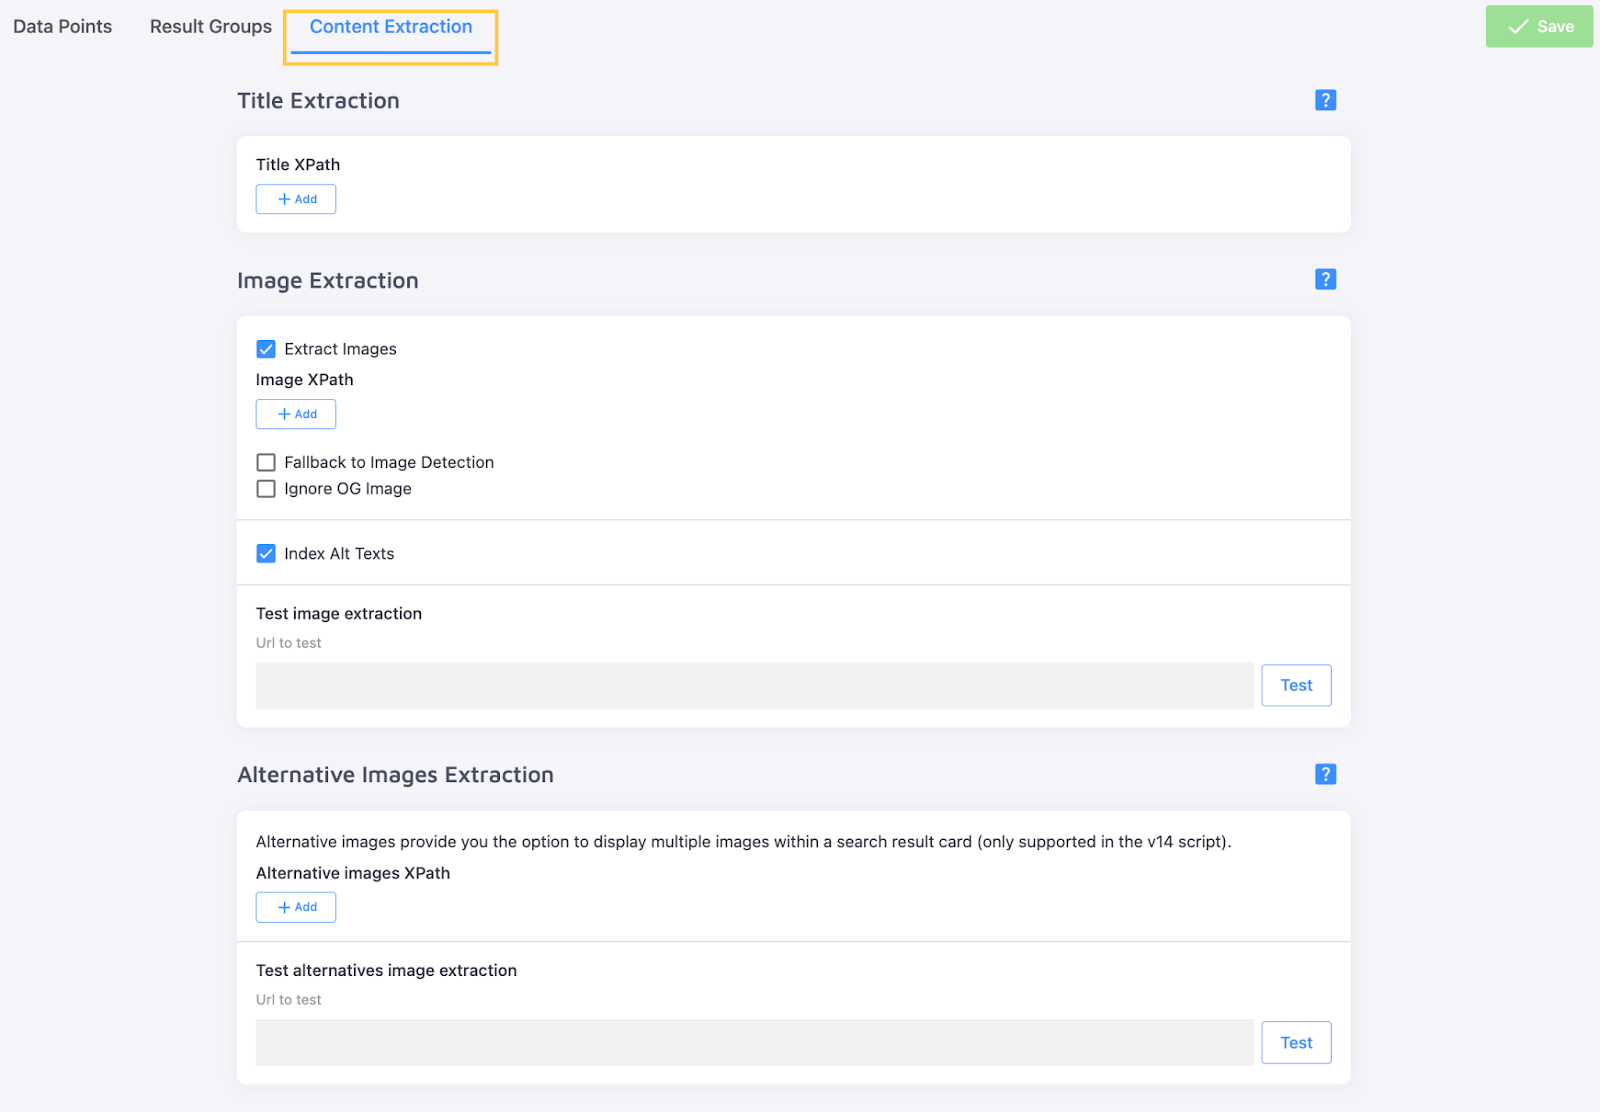The width and height of the screenshot is (1600, 1112).
Task: Open help for Title Extraction
Action: click(1325, 100)
